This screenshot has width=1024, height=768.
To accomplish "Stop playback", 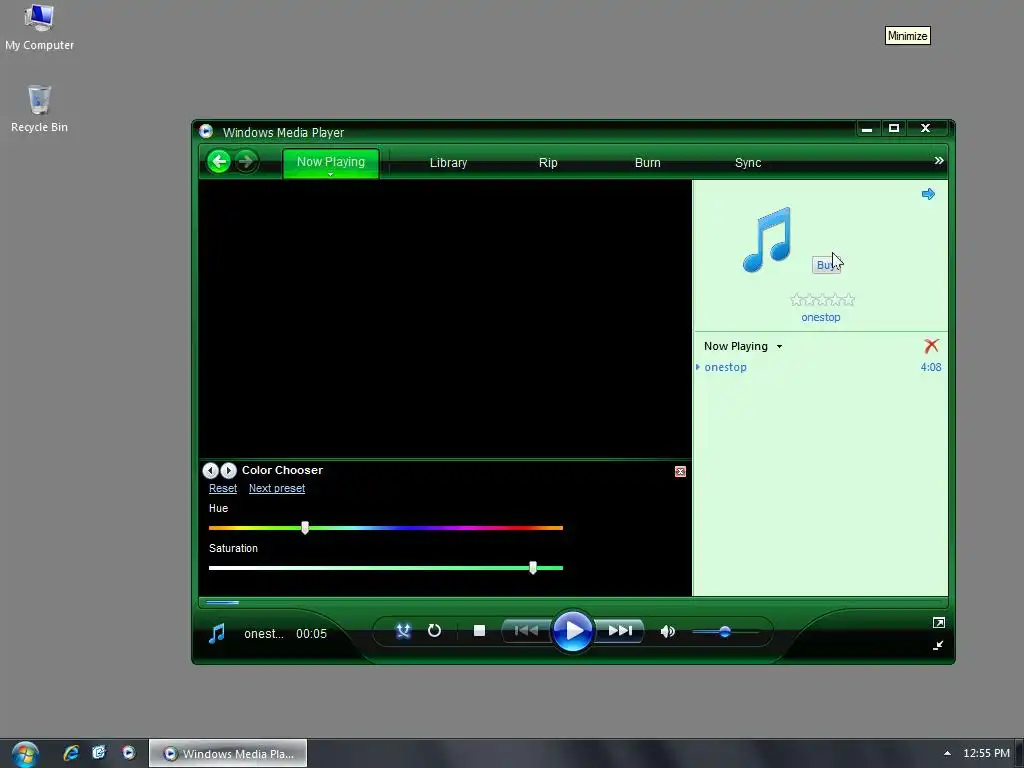I will pyautogui.click(x=479, y=631).
